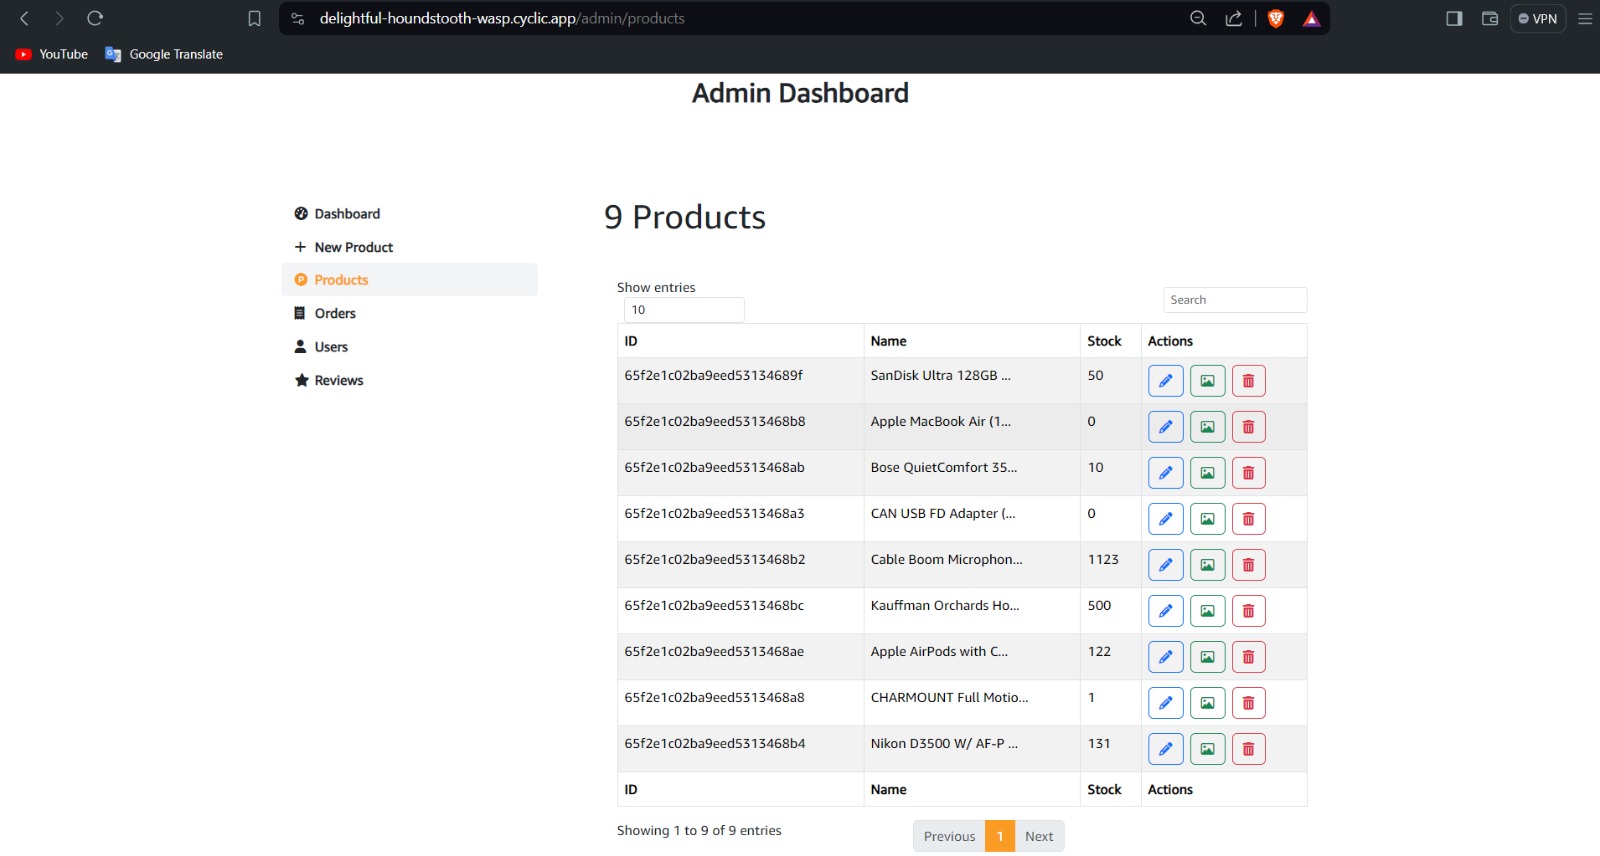Viewport: 1600px width, 856px height.
Task: Bookmark this page
Action: point(254,18)
